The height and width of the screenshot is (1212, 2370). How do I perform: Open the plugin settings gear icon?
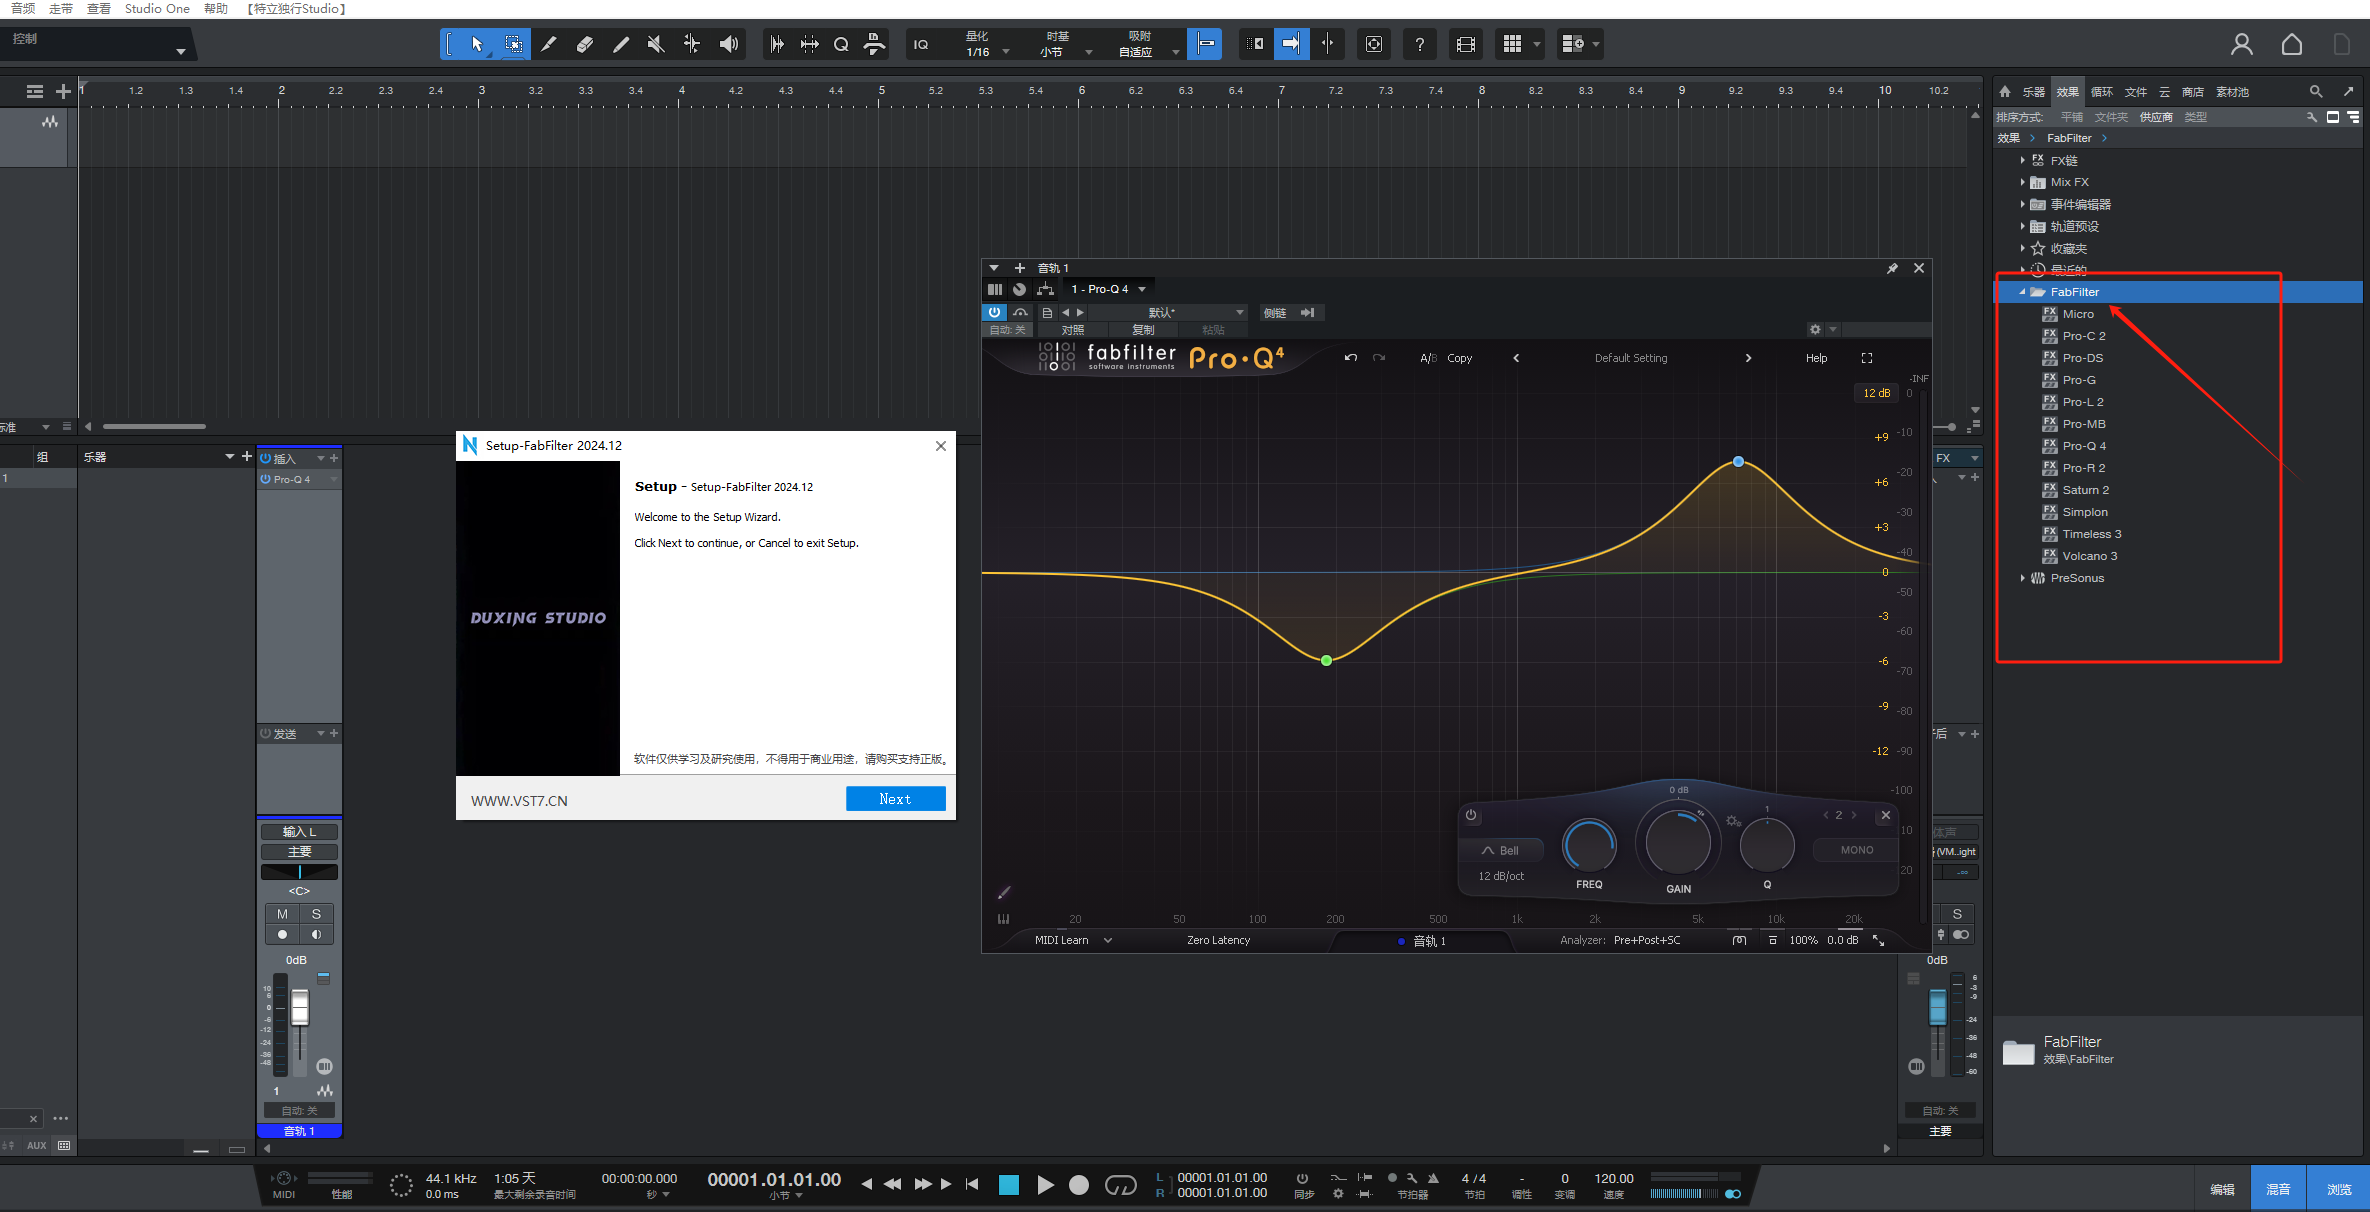[1815, 329]
